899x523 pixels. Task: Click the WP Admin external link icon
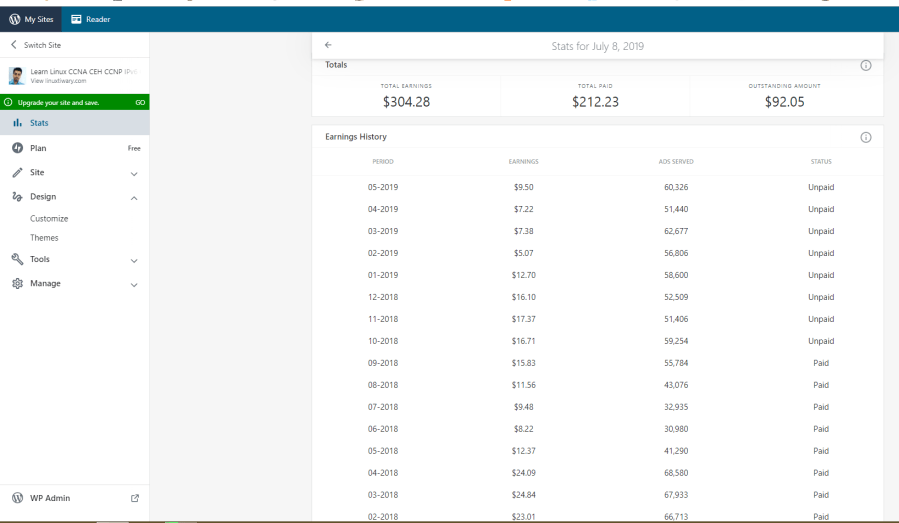(x=135, y=498)
